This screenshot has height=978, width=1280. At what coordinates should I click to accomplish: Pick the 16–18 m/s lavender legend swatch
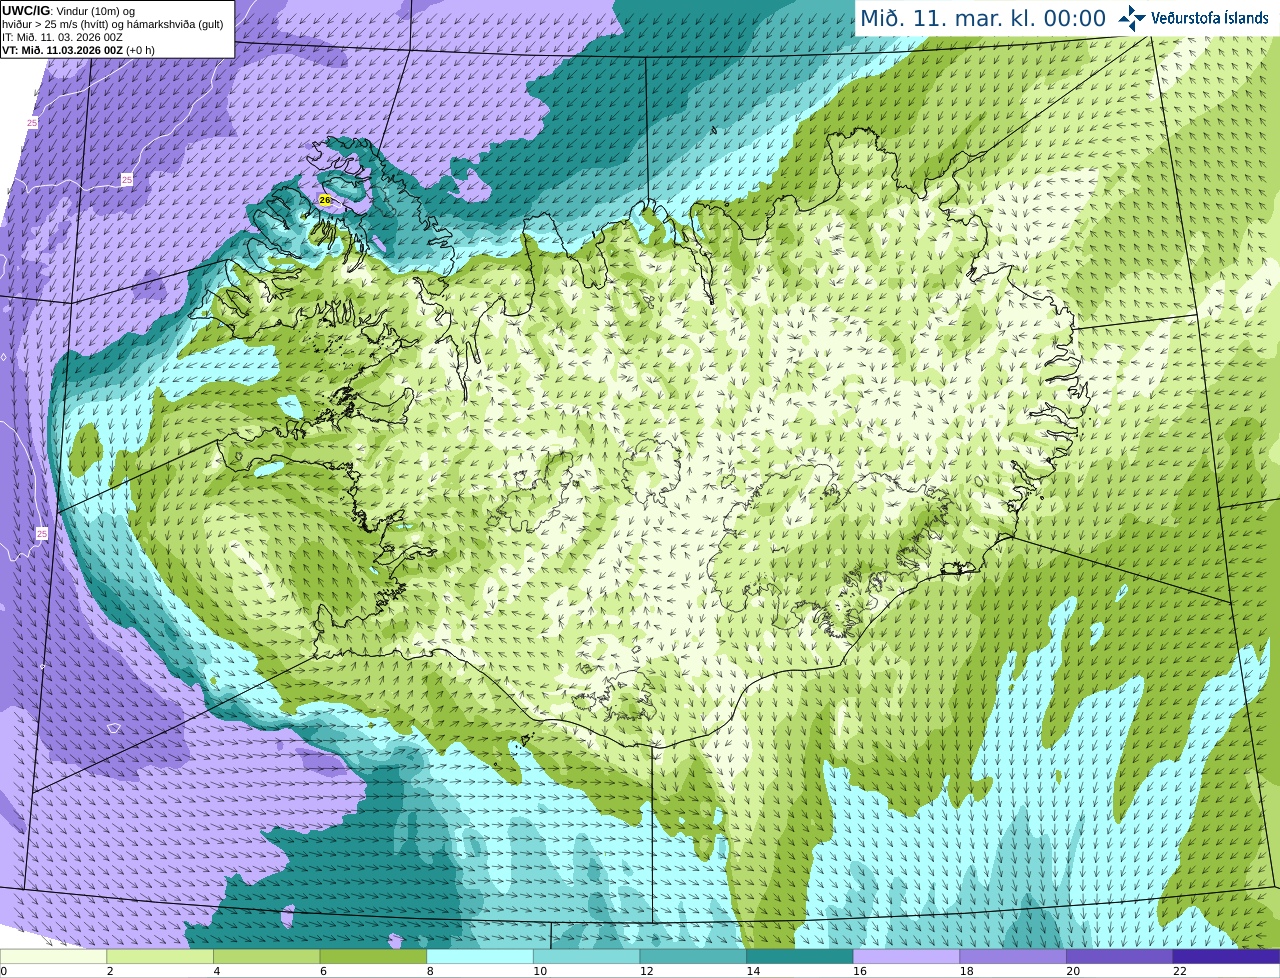tap(906, 957)
